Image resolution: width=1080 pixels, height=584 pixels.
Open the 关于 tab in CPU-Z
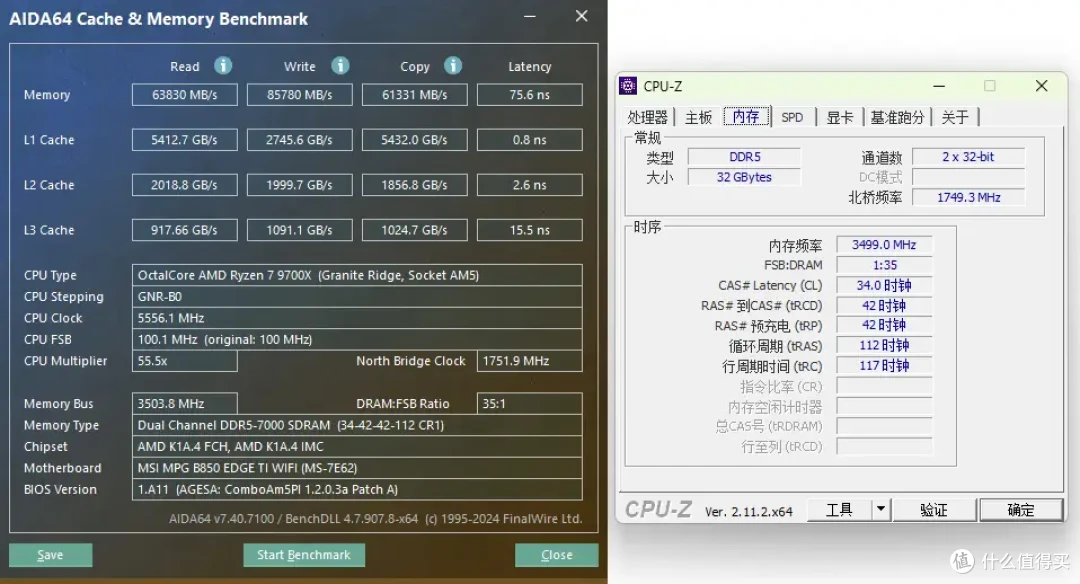pos(955,117)
